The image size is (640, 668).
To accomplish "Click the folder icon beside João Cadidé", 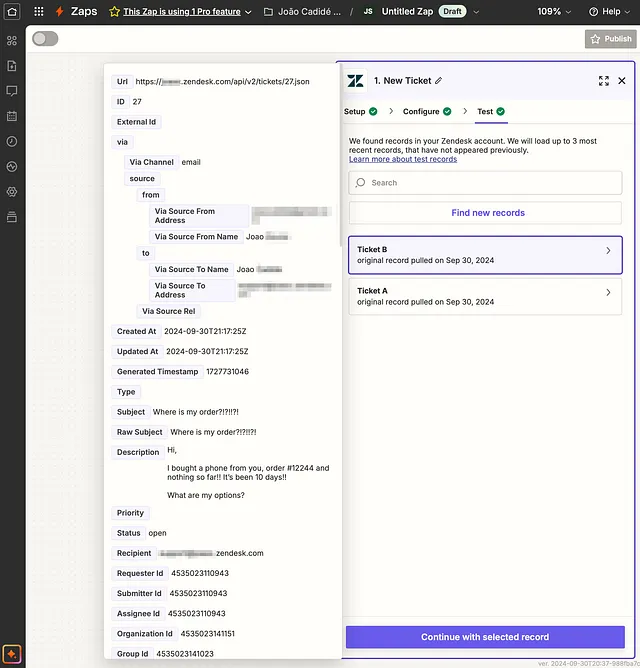I will point(268,12).
